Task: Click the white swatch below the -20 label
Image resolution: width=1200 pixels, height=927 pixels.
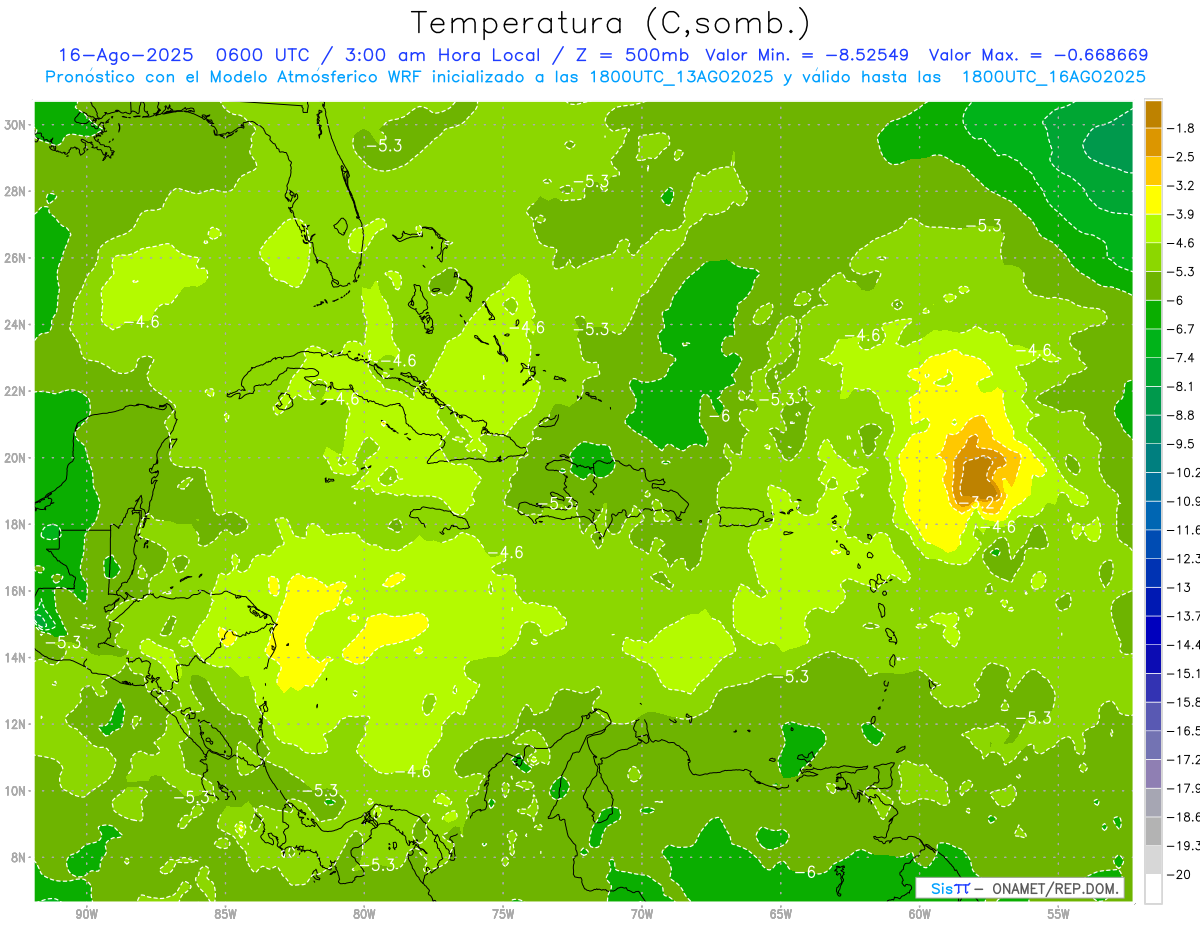Action: [1153, 889]
